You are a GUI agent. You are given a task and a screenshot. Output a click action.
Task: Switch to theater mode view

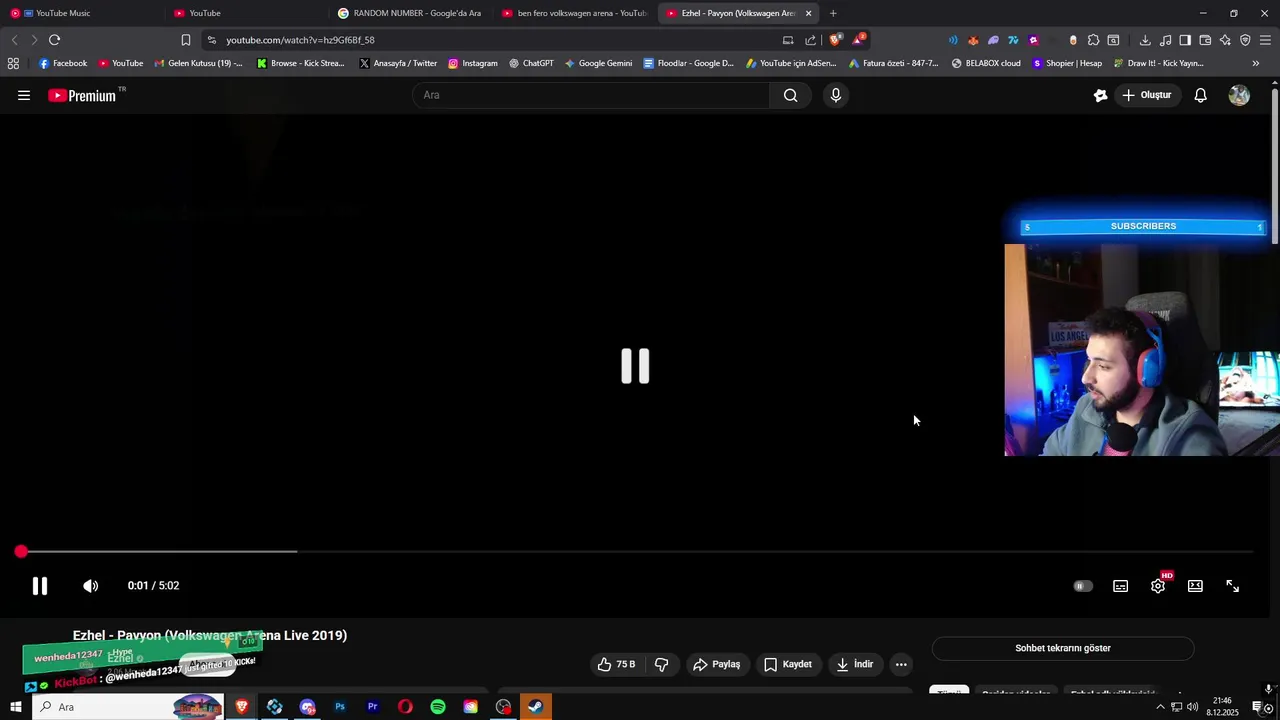[x=1195, y=586]
